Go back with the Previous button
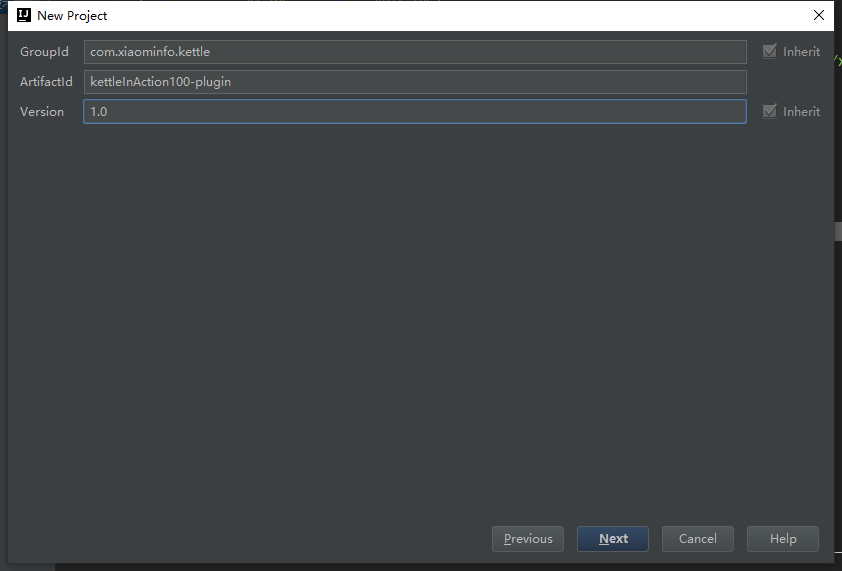This screenshot has width=842, height=571. [528, 539]
